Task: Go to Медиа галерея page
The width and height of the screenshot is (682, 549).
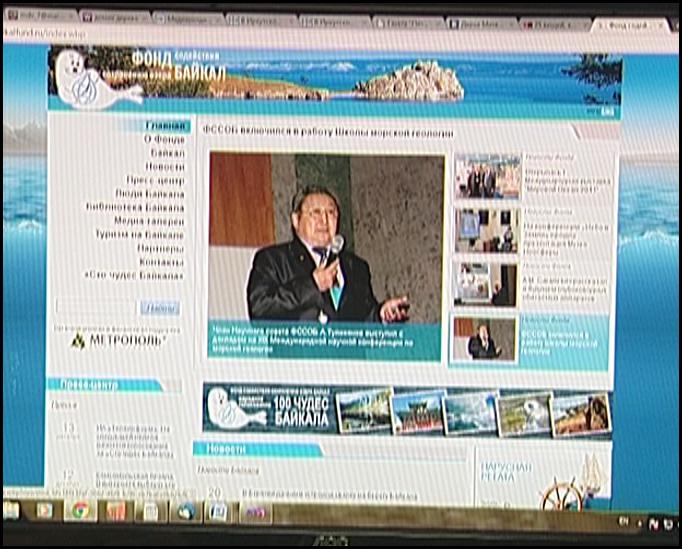Action: 149,221
